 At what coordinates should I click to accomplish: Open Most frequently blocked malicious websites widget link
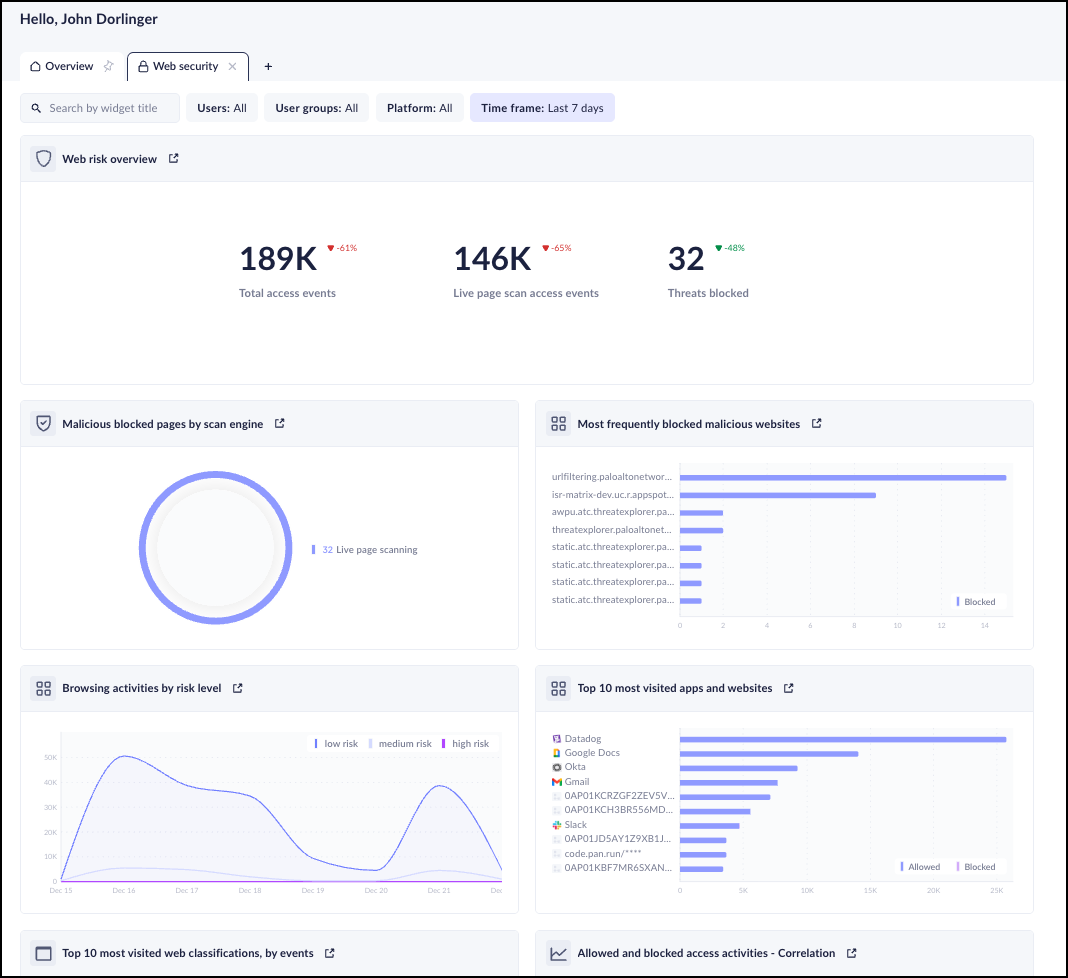point(817,424)
